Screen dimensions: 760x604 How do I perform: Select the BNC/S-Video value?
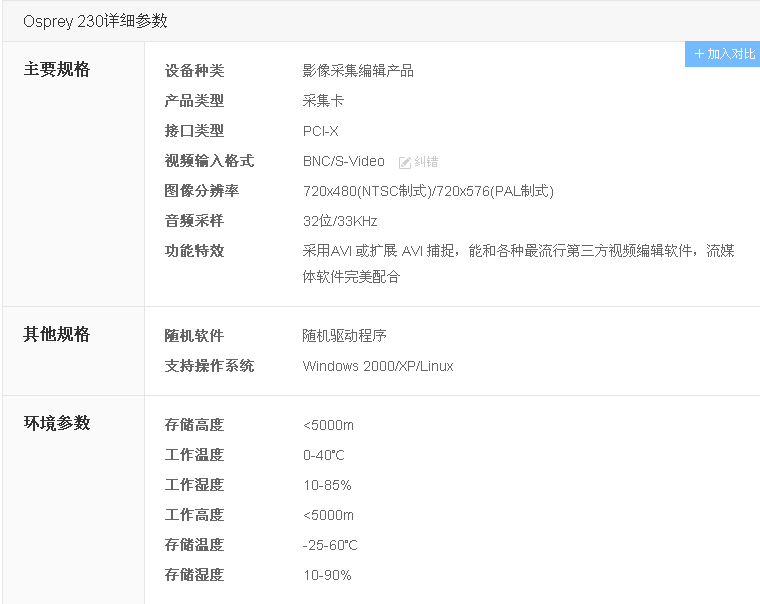pyautogui.click(x=344, y=161)
